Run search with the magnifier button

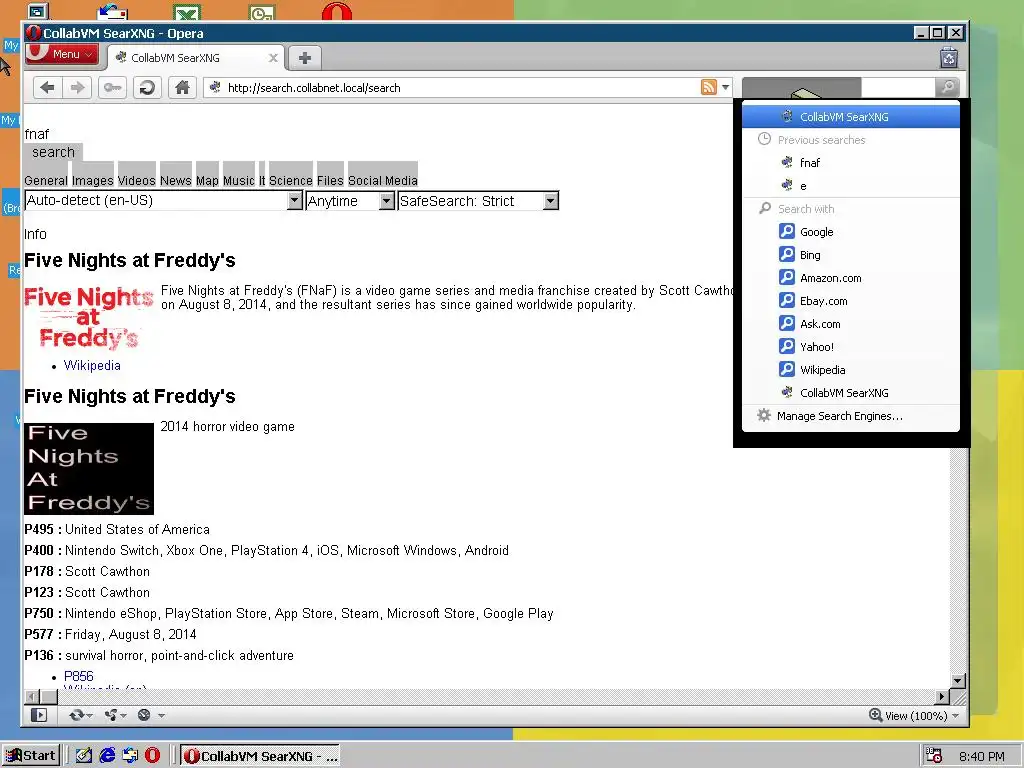coord(947,87)
